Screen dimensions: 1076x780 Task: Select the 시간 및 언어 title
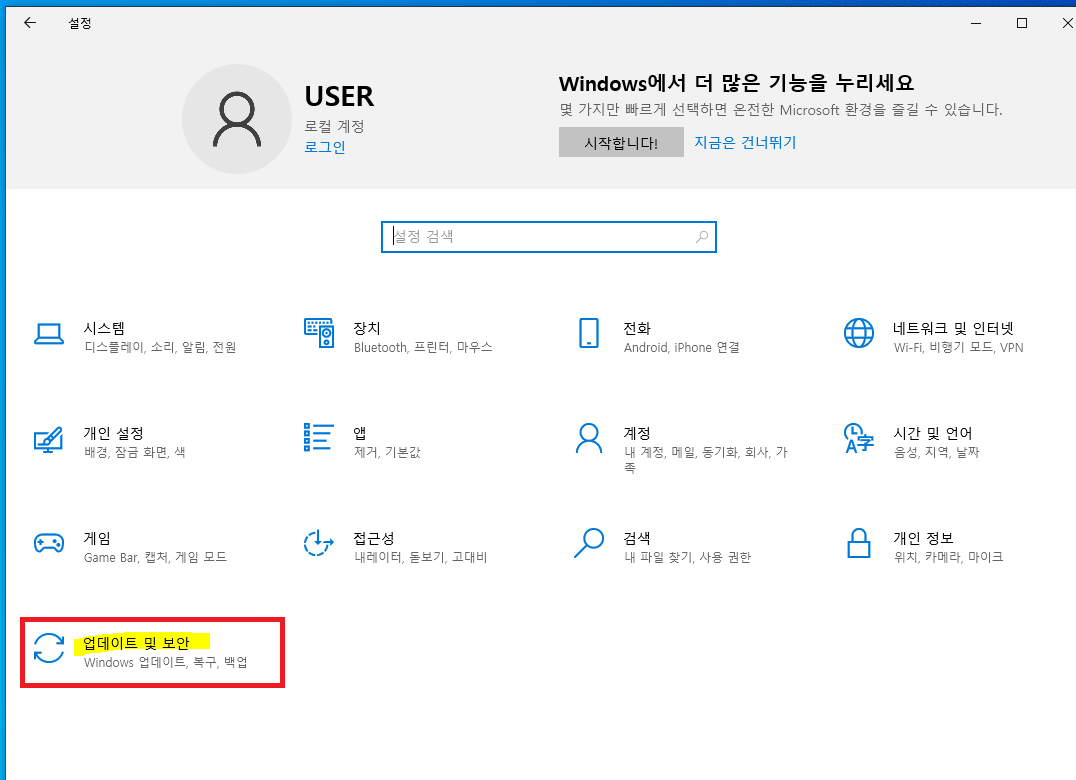click(x=933, y=433)
